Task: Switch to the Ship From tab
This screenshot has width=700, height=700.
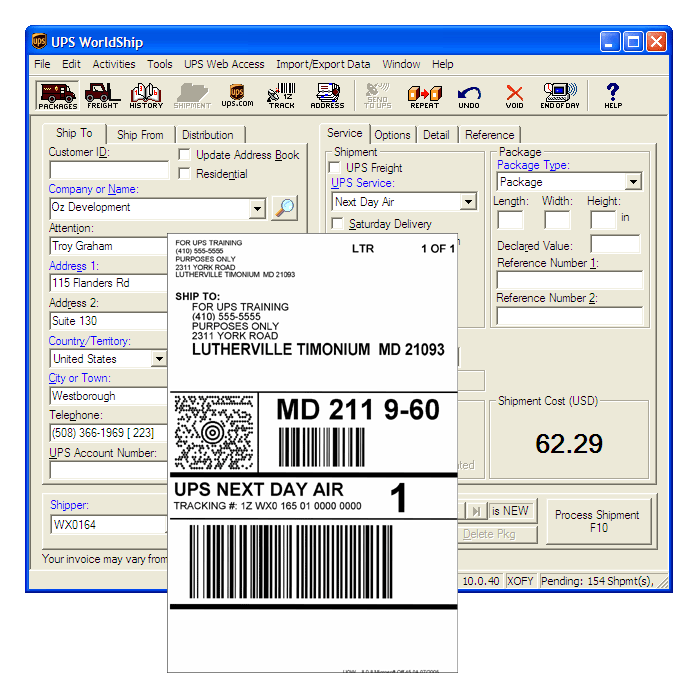Action: 140,135
